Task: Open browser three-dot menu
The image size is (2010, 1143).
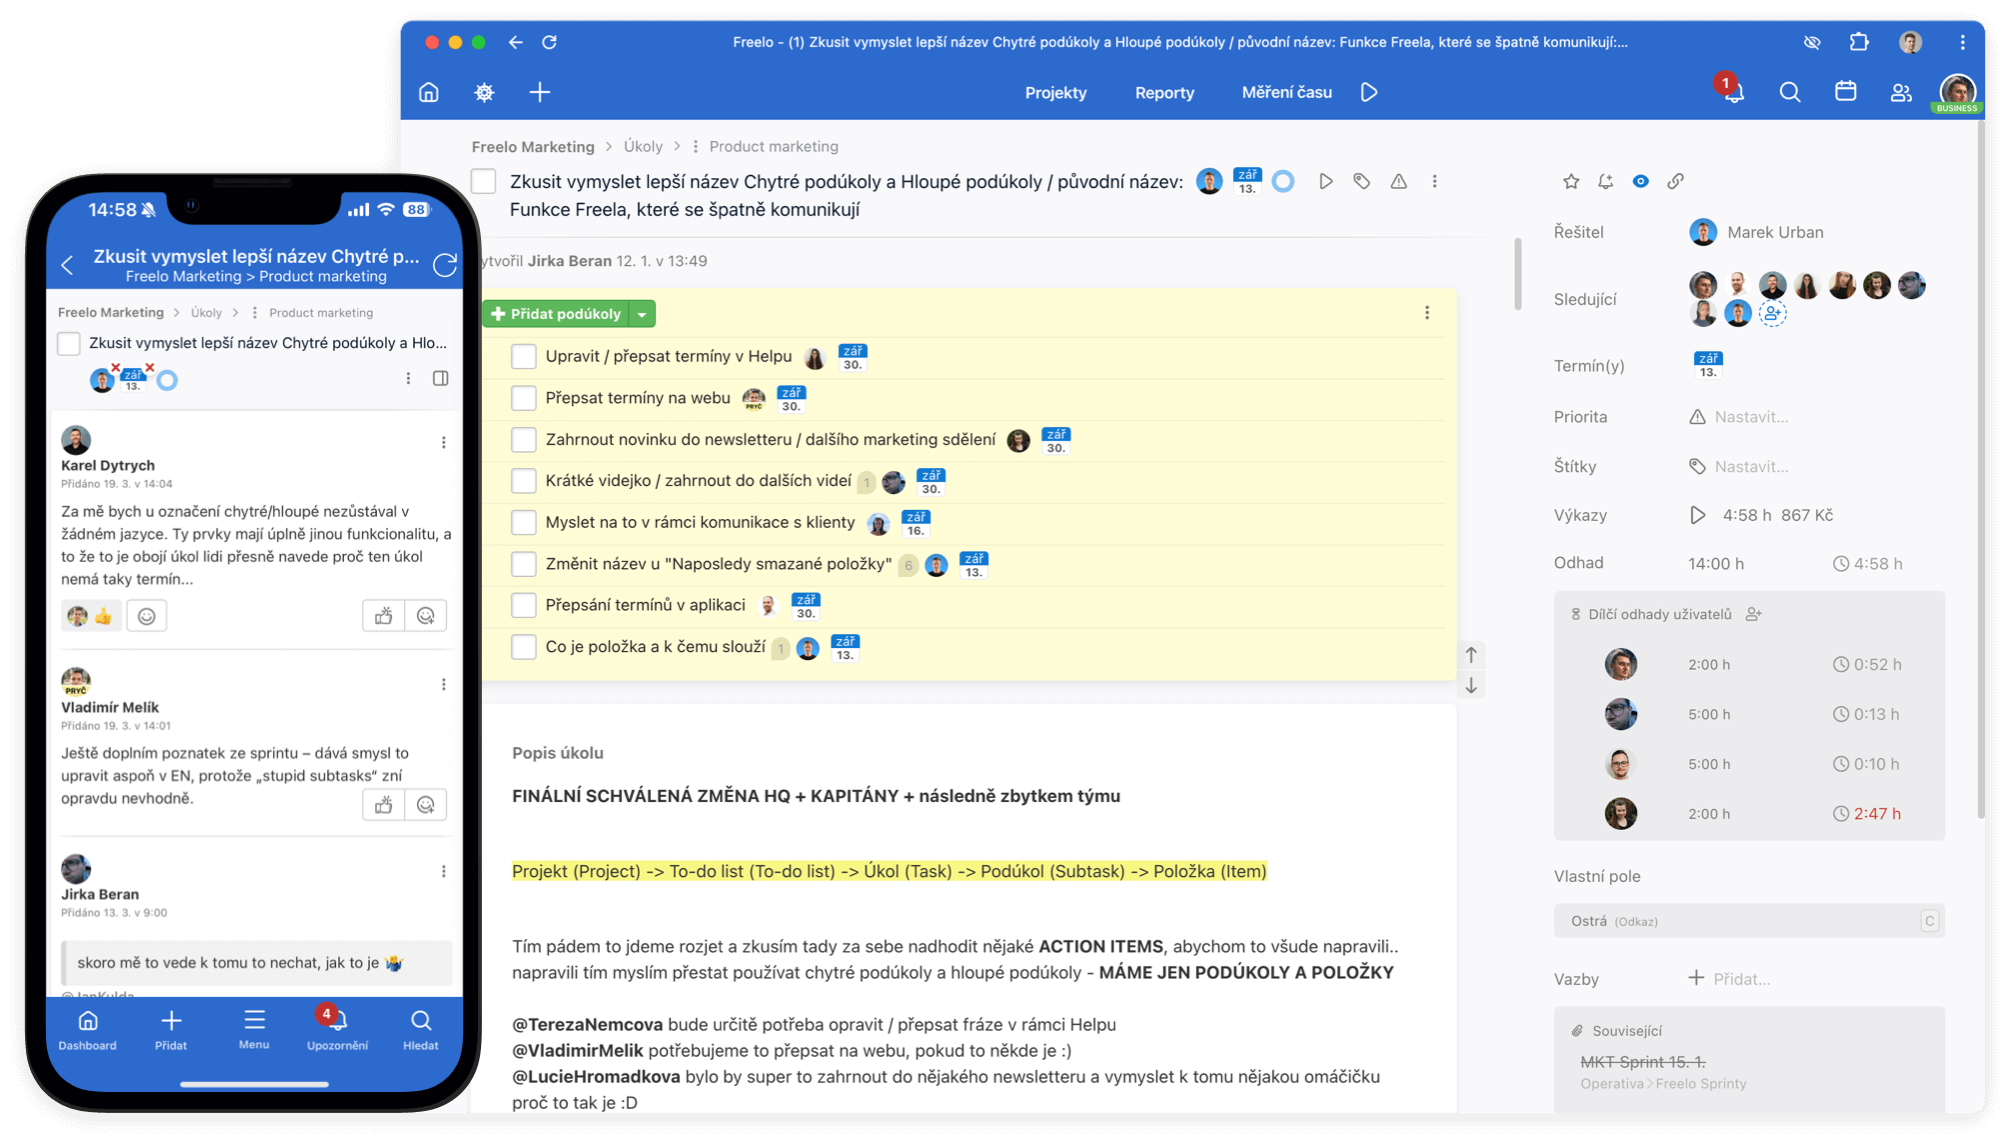Action: tap(1963, 42)
